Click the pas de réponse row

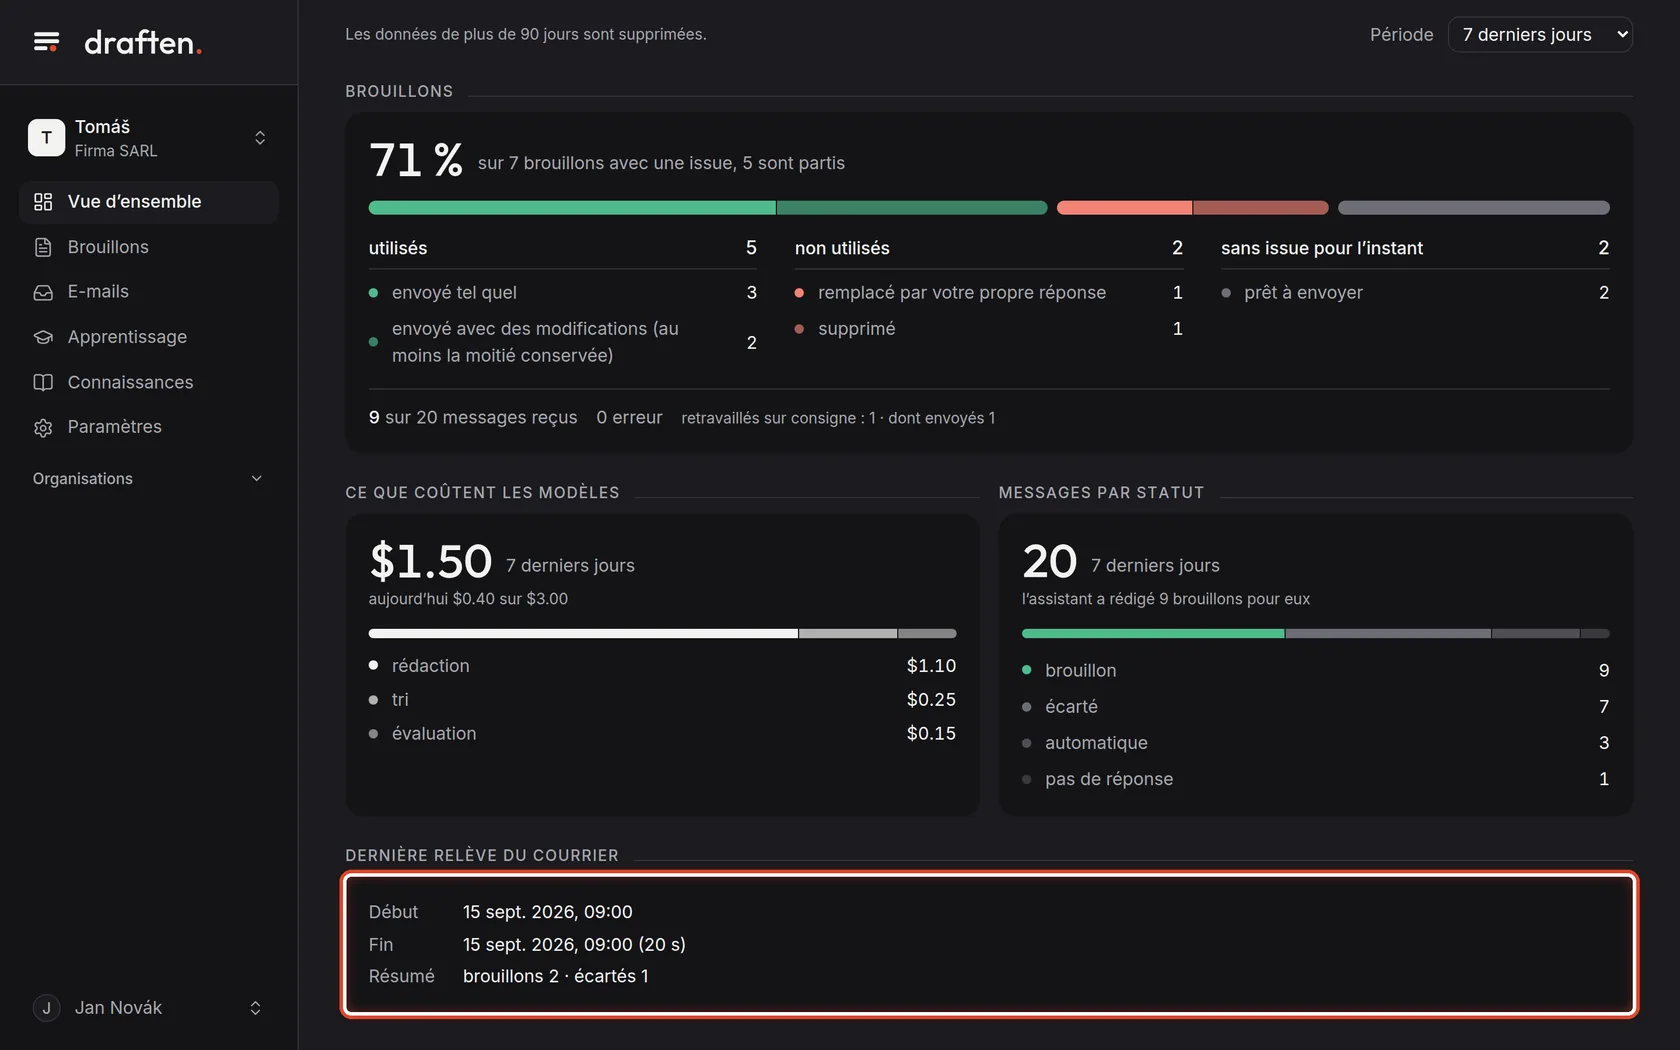point(1316,779)
